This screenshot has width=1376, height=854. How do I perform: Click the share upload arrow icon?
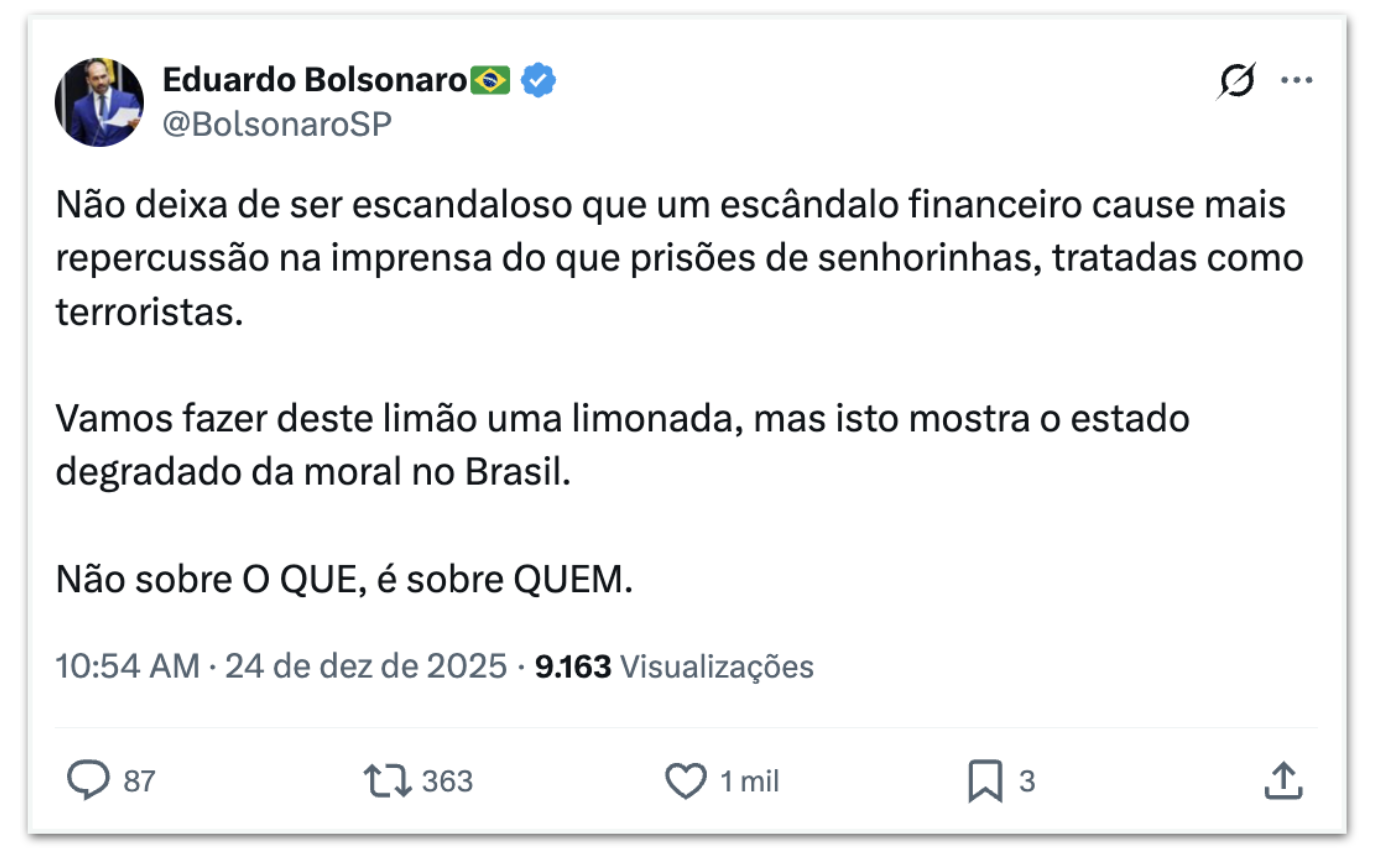(x=1283, y=781)
